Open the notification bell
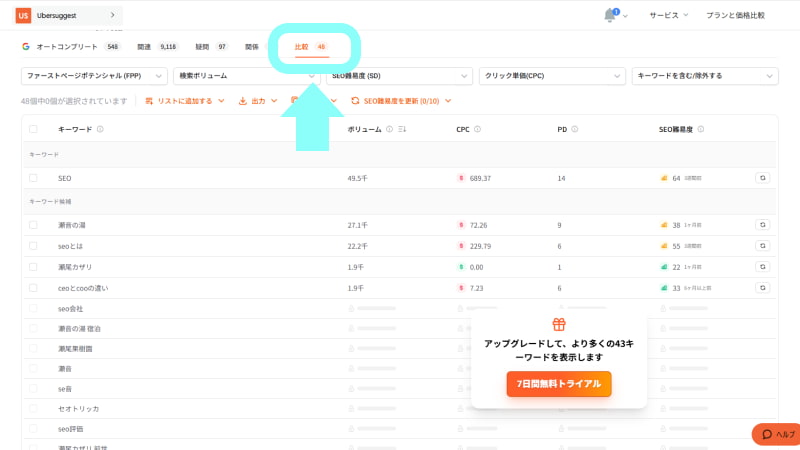 click(610, 15)
